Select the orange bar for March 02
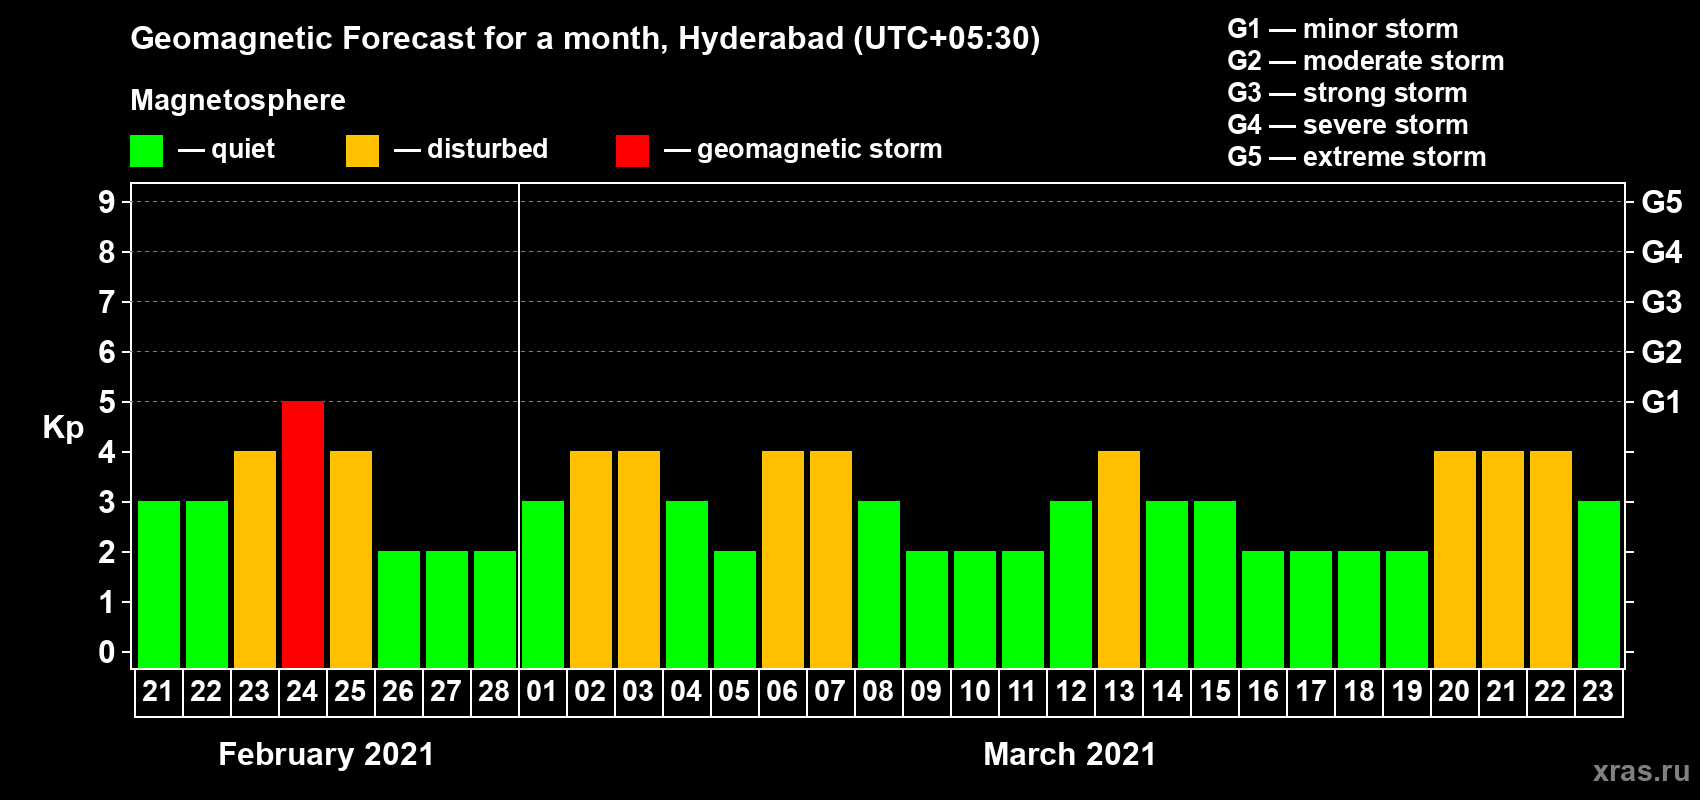 591,560
